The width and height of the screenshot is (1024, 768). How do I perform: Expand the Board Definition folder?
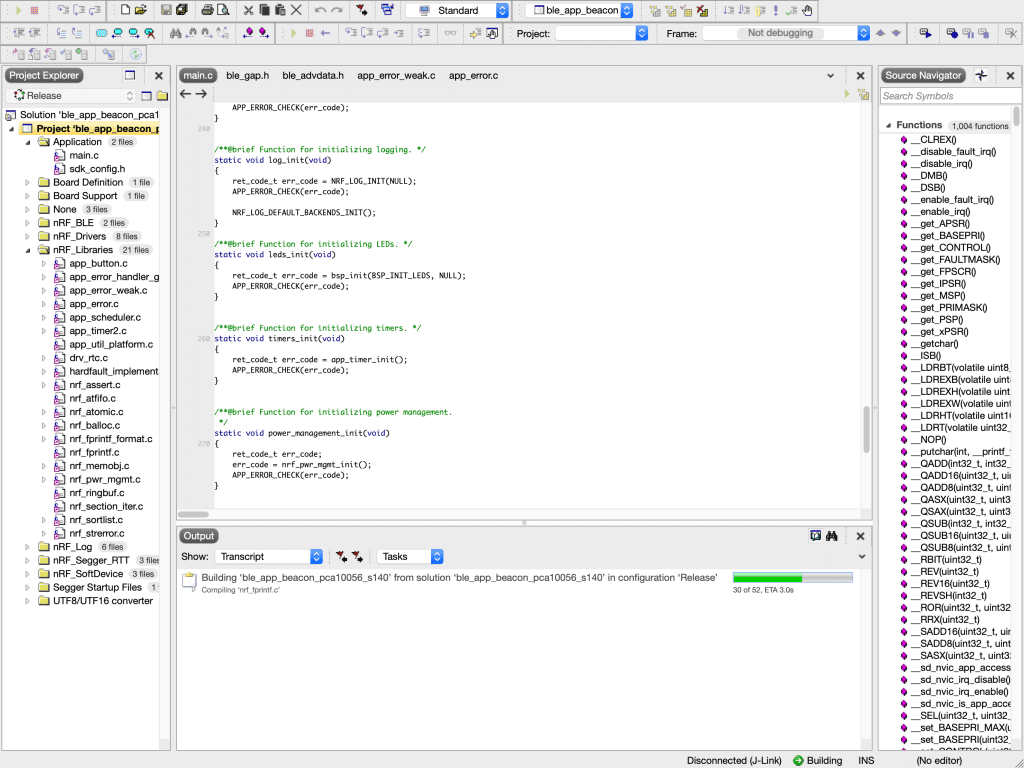[27, 182]
